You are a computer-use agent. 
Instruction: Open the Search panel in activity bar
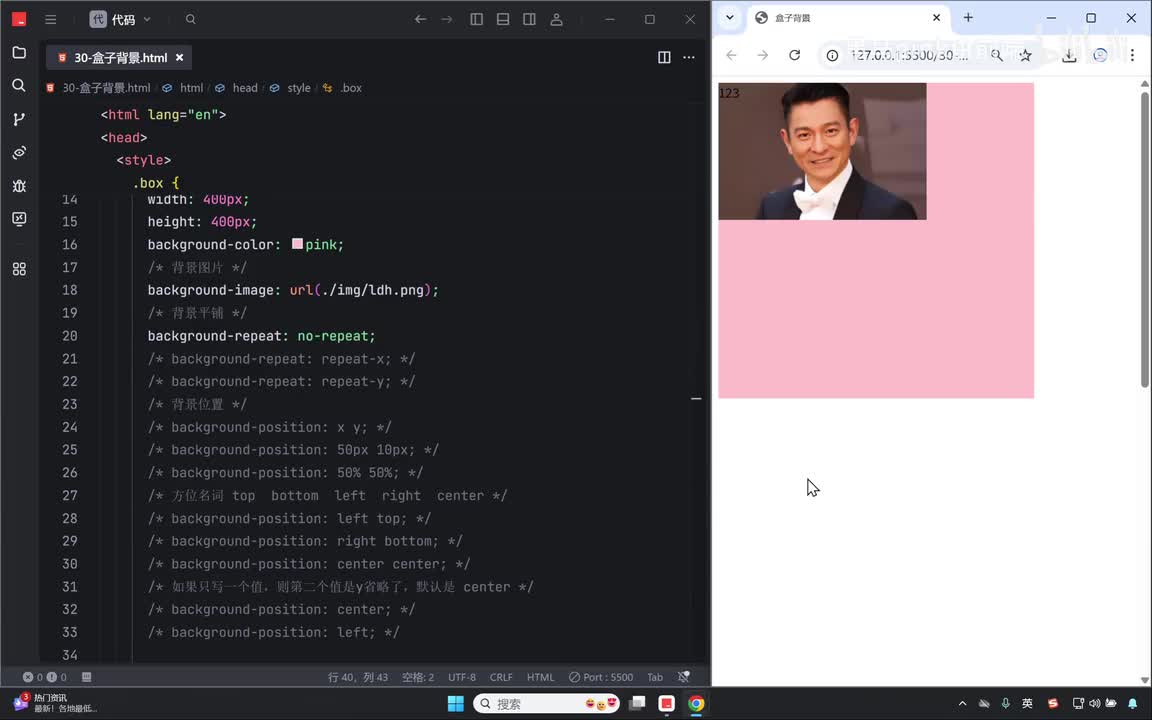[19, 85]
